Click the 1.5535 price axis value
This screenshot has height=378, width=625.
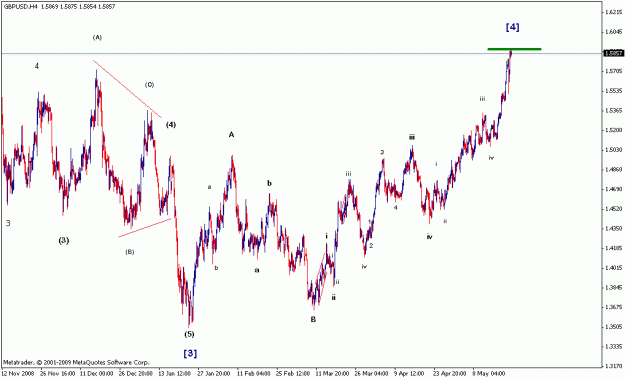point(614,91)
